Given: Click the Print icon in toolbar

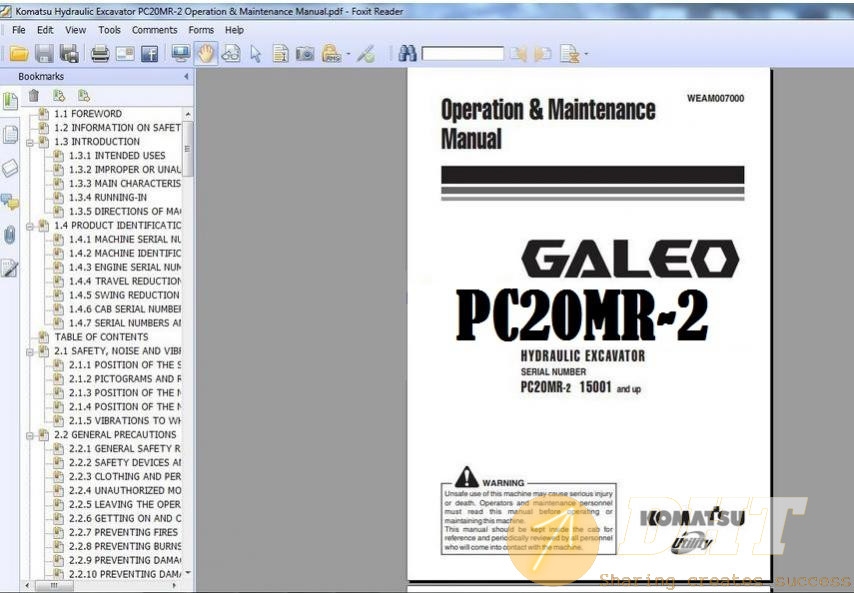Looking at the screenshot, I should pyautogui.click(x=100, y=53).
